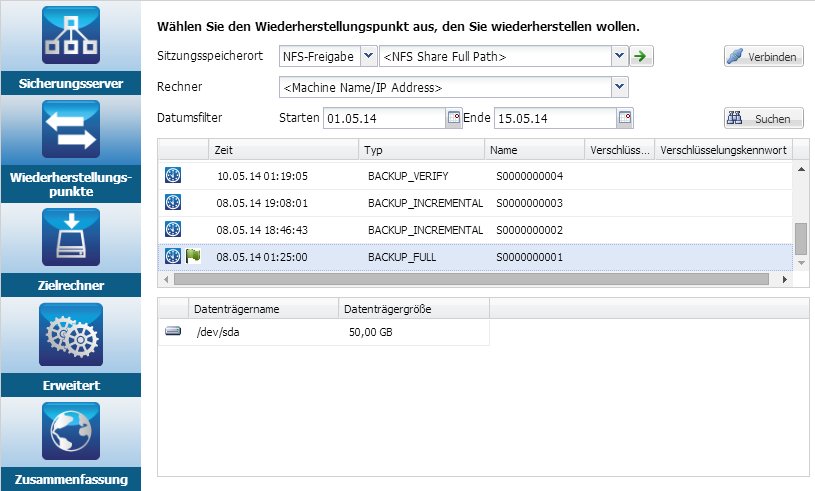Open the Starten date calendar icon
The height and width of the screenshot is (491, 815).
point(454,117)
